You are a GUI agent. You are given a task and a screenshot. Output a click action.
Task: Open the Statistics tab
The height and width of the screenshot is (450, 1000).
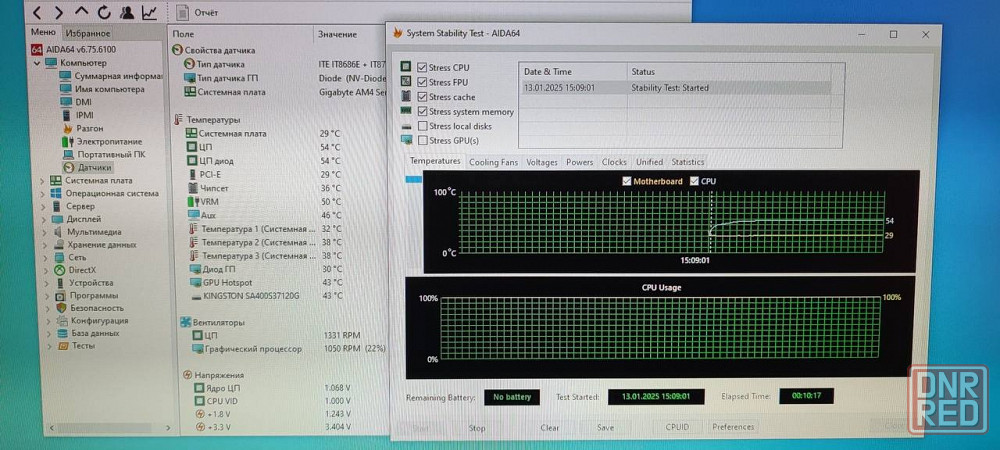tap(688, 162)
